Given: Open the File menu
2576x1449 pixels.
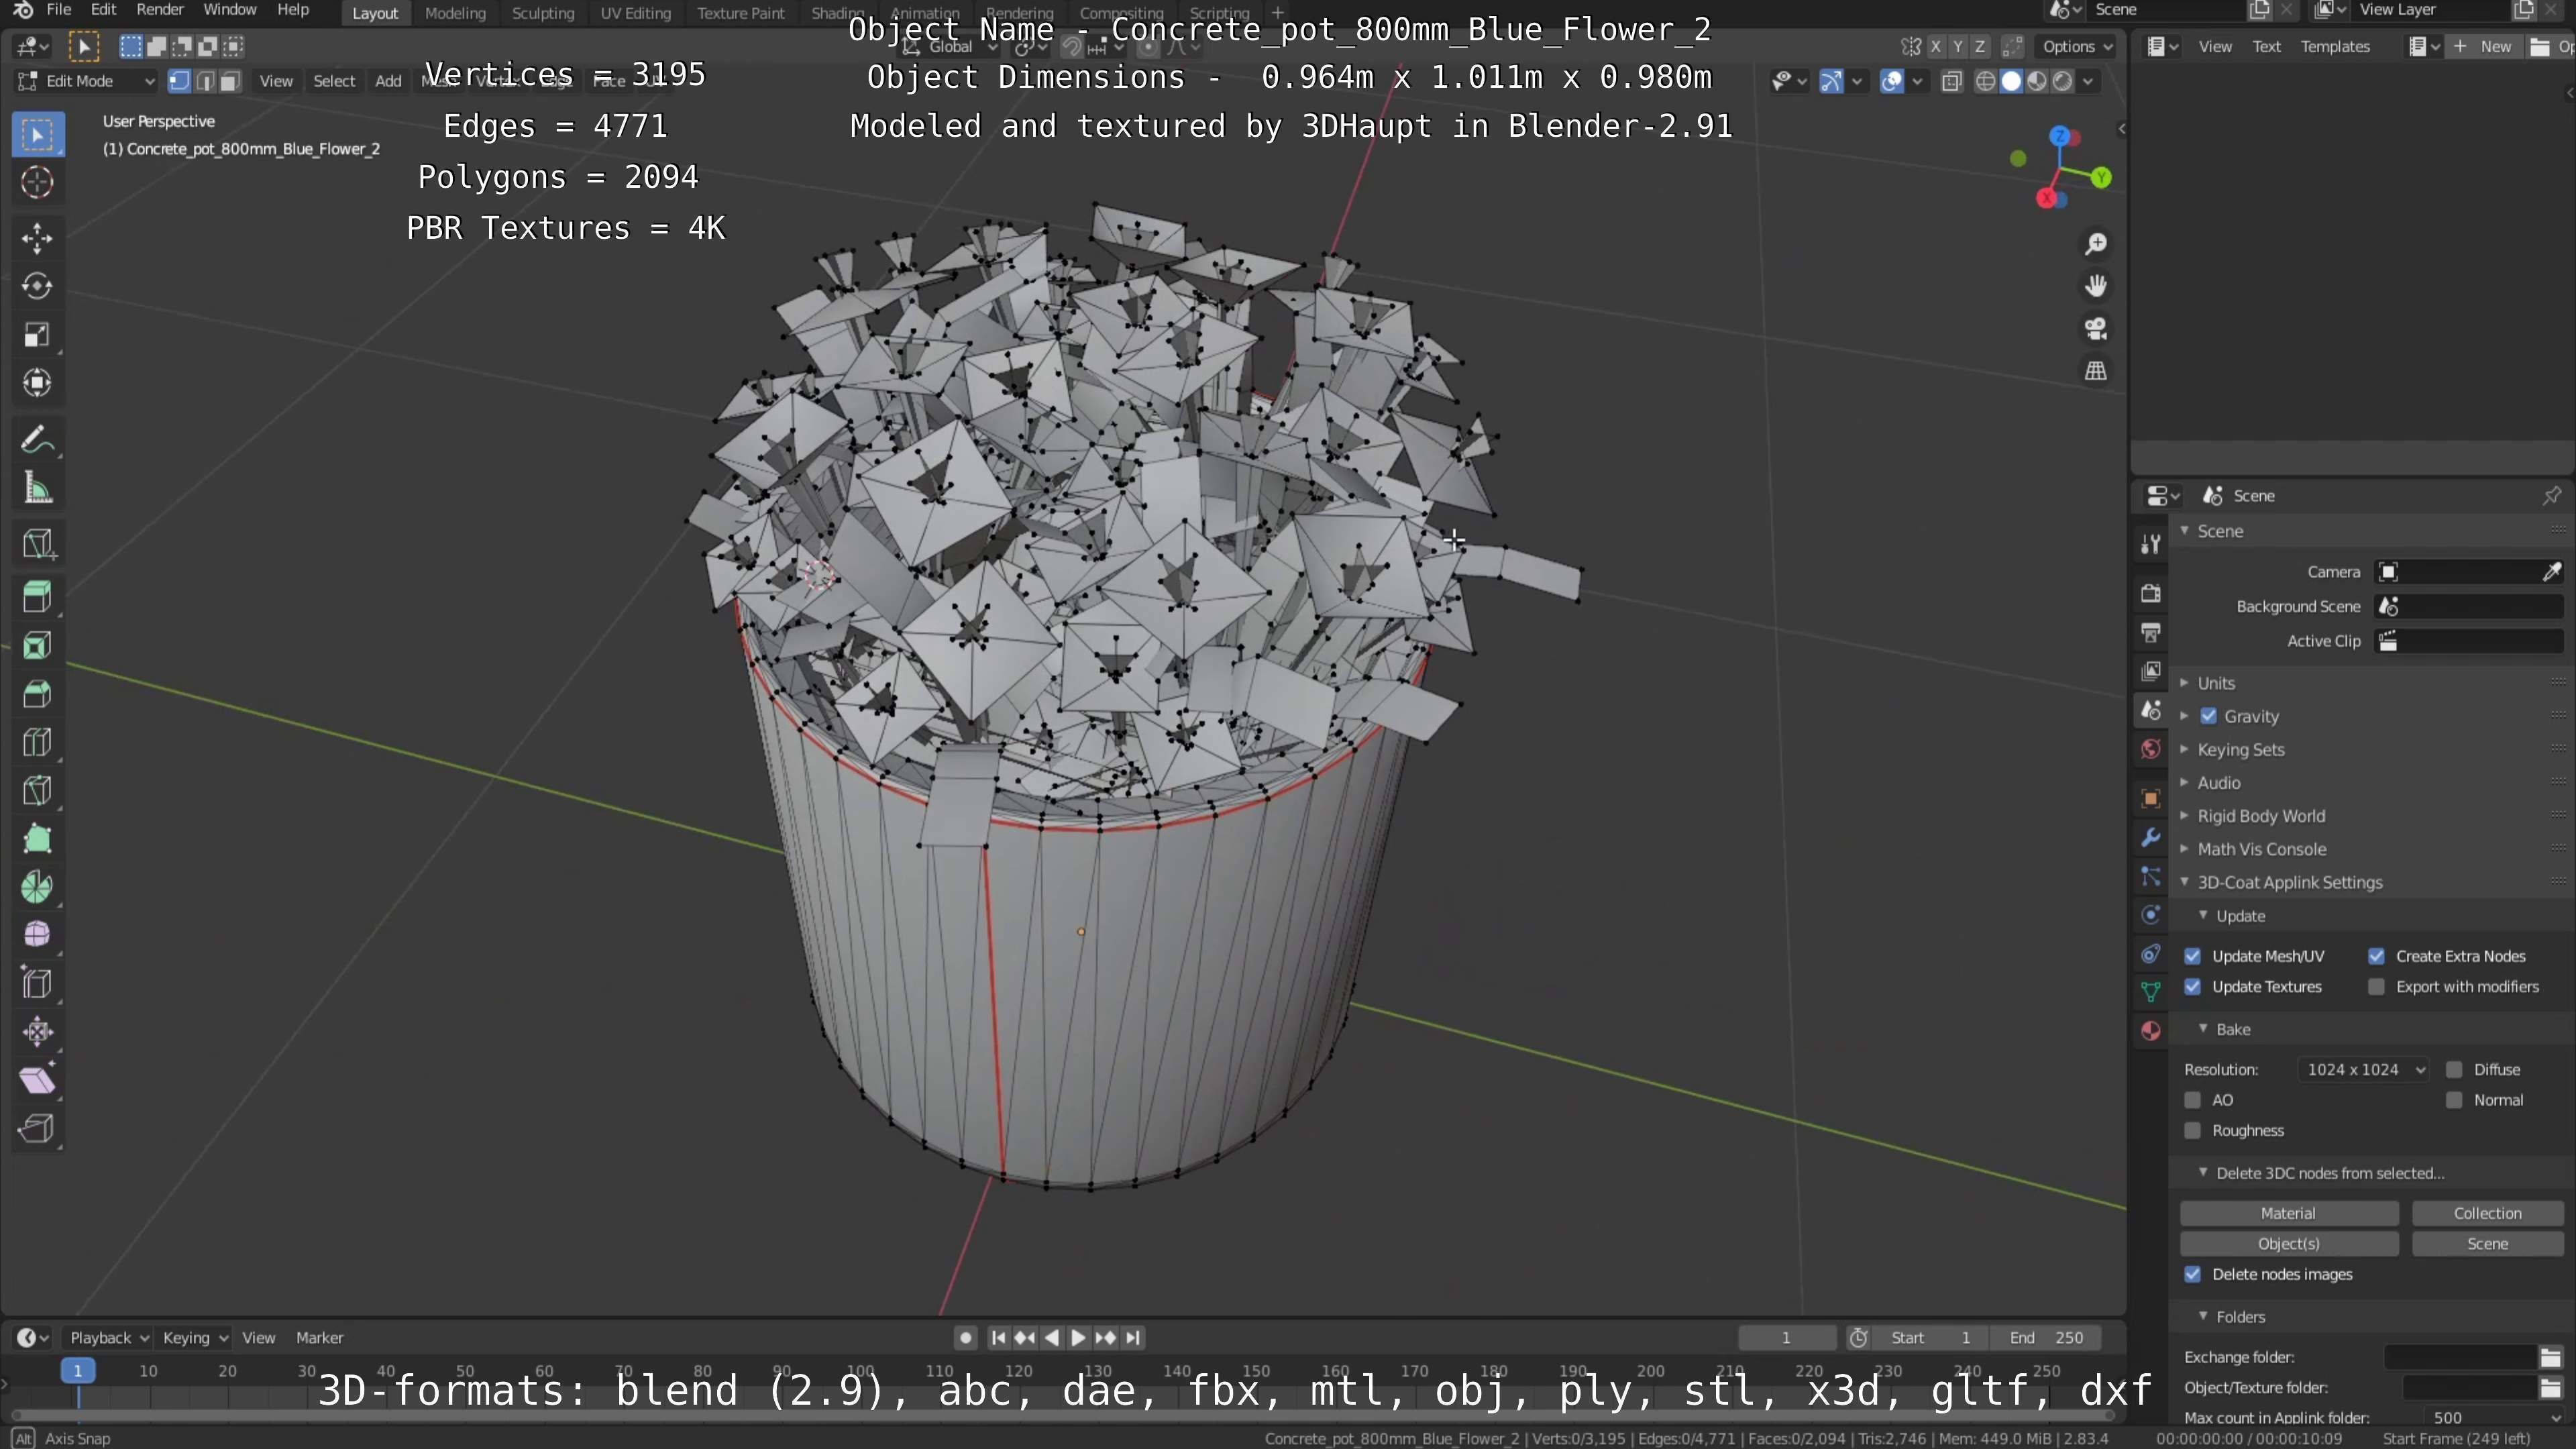Looking at the screenshot, I should click(59, 10).
